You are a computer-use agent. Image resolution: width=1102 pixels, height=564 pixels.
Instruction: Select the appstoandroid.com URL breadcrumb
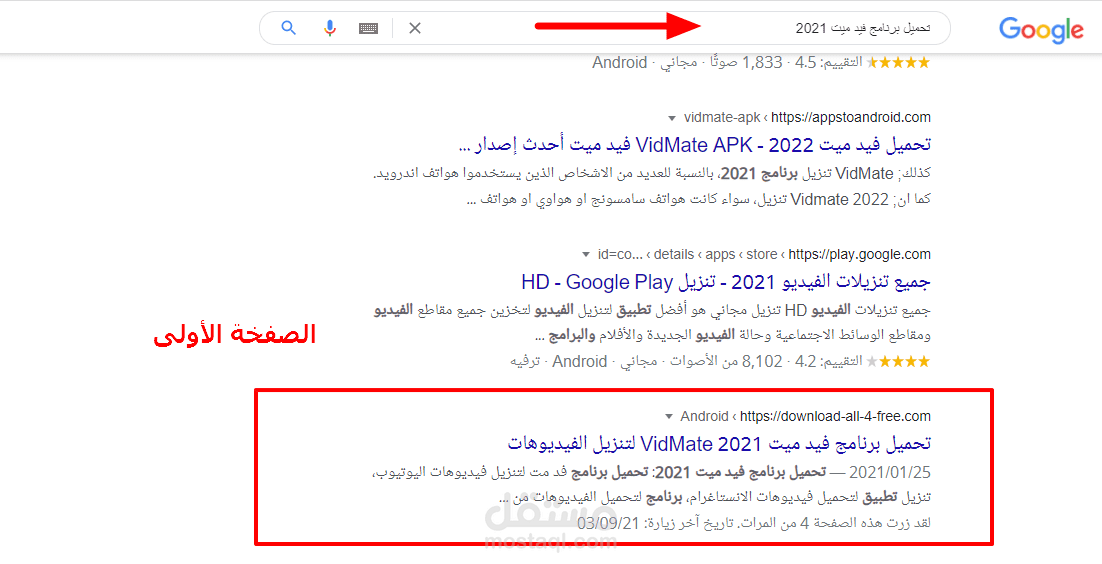tap(807, 117)
